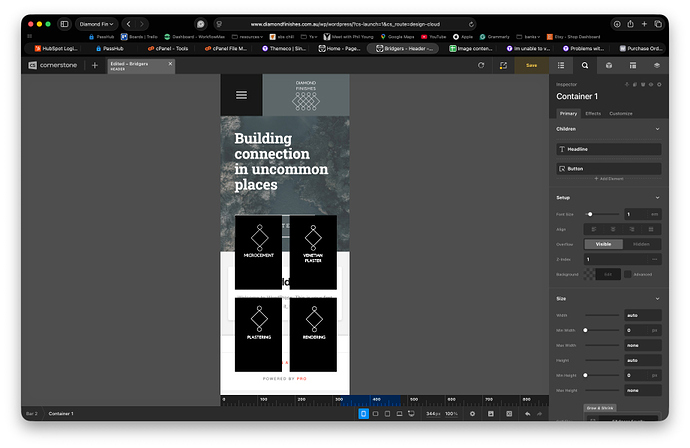Switch to the Customize tab
This screenshot has width=690, height=448.
[x=621, y=113]
